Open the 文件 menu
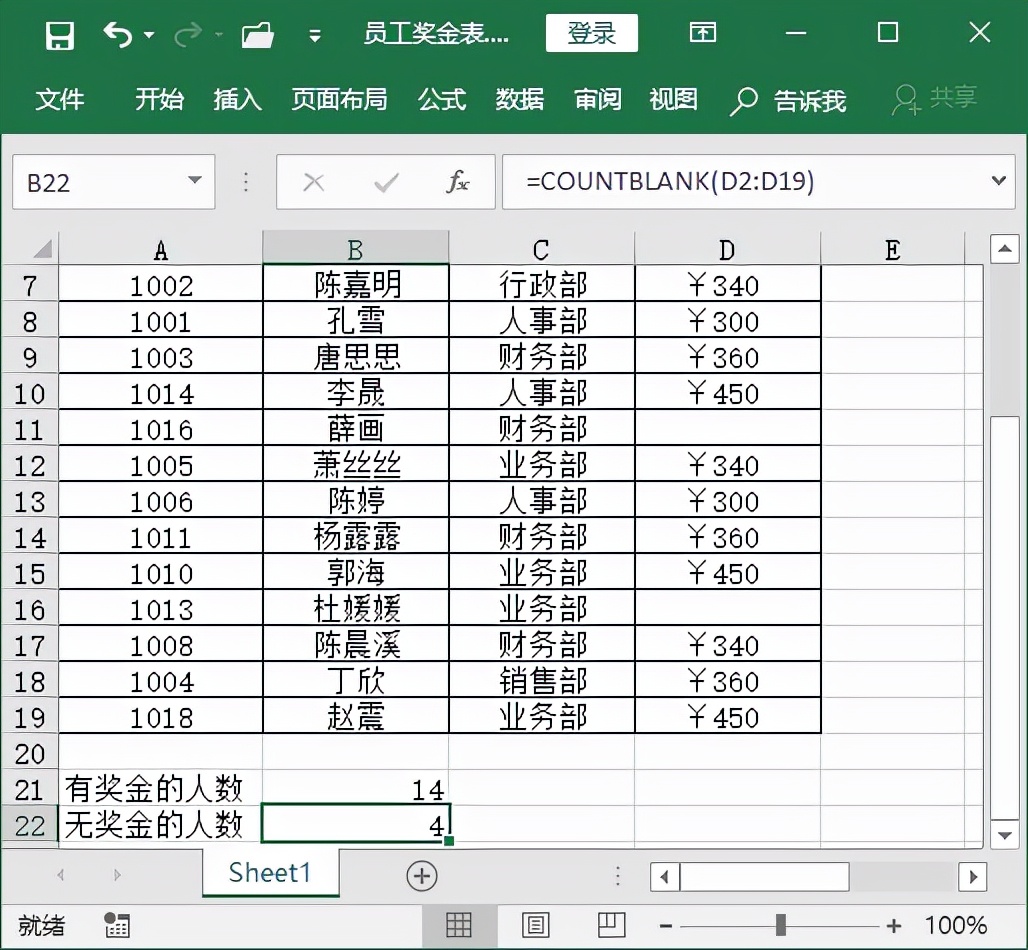The width and height of the screenshot is (1028, 950). click(x=60, y=100)
